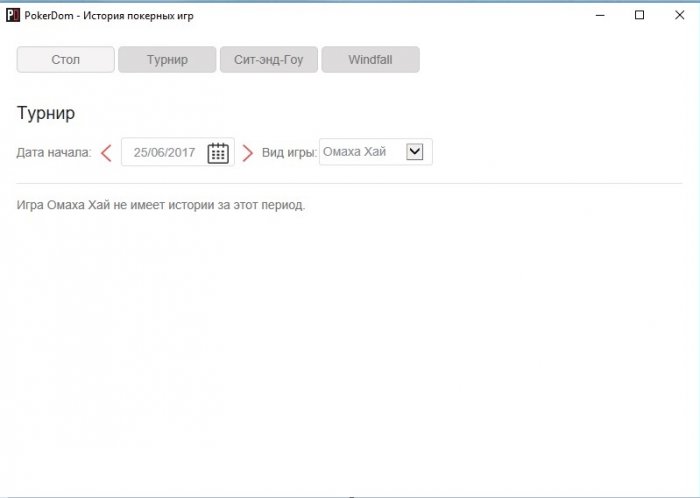Close the PokerDom history window

pos(679,15)
